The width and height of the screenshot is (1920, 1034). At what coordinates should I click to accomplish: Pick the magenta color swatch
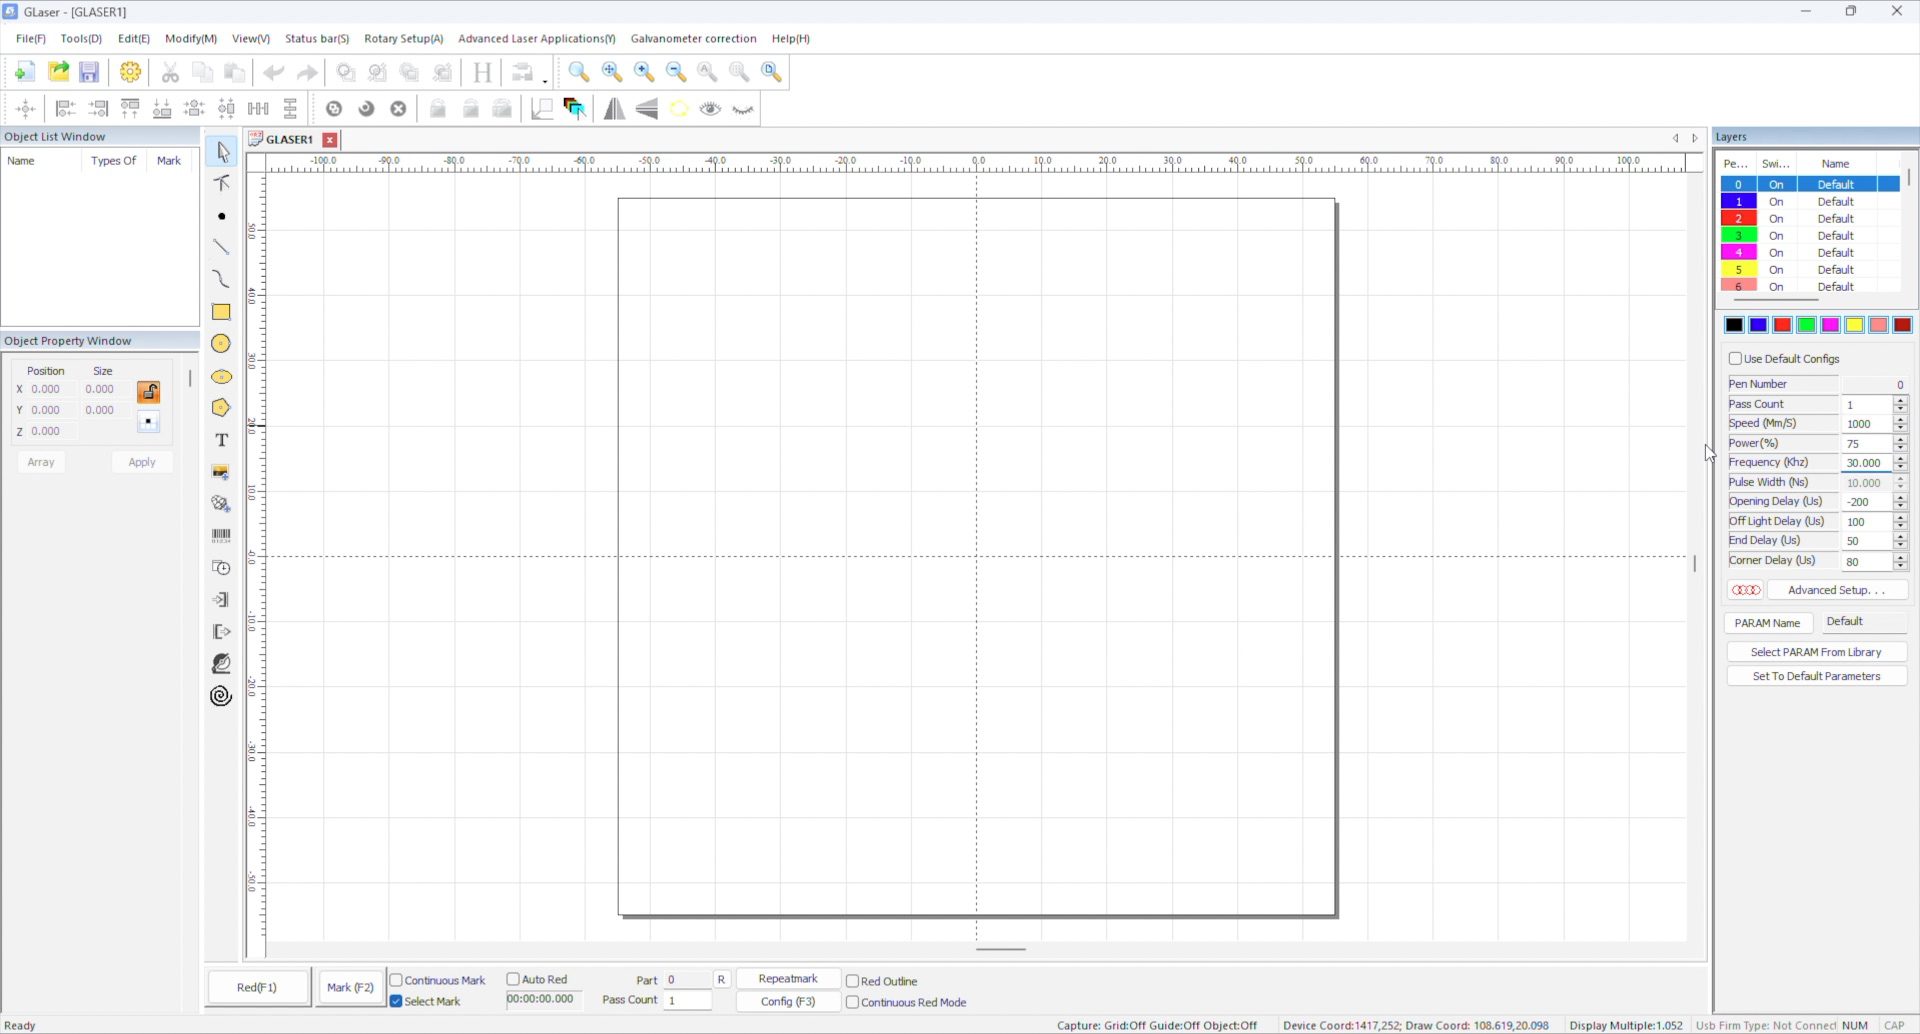[1830, 325]
